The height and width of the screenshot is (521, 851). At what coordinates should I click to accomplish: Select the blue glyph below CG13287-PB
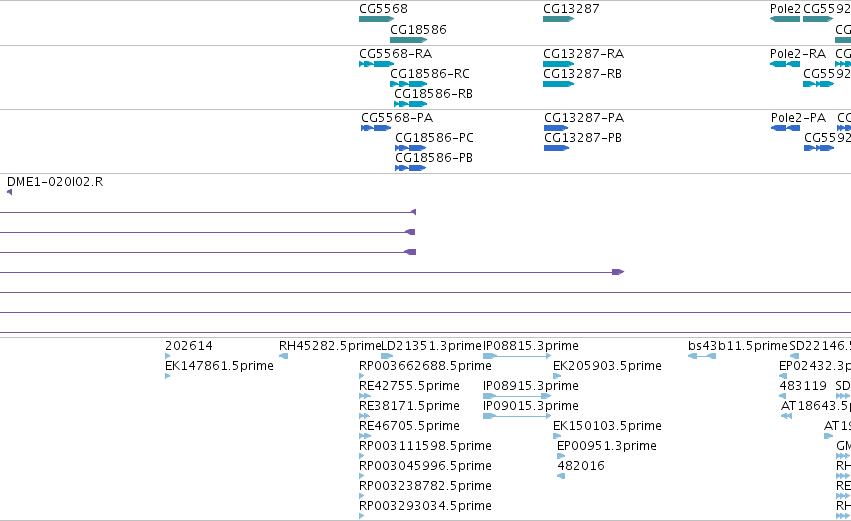click(x=556, y=148)
